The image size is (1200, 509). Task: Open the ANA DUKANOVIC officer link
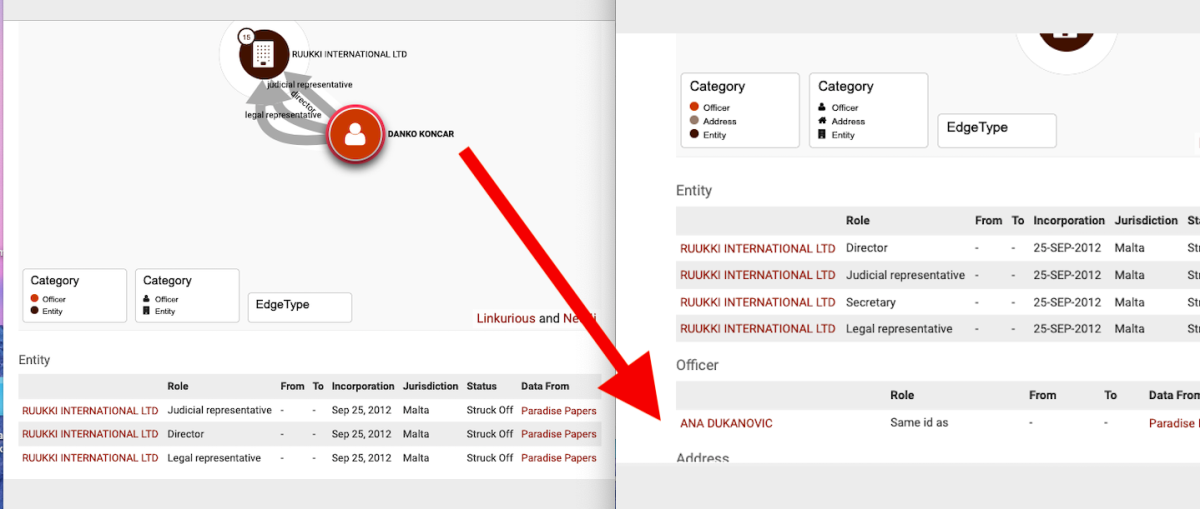click(726, 423)
